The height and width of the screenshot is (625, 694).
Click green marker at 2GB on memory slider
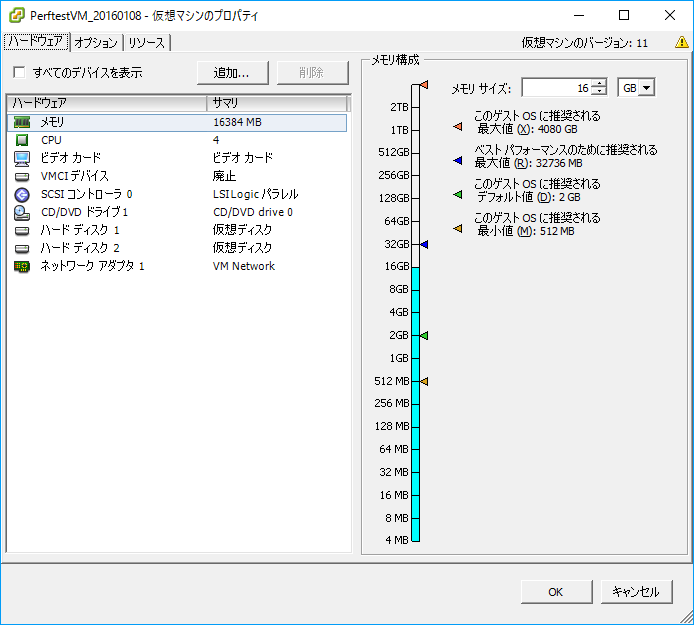pos(424,336)
